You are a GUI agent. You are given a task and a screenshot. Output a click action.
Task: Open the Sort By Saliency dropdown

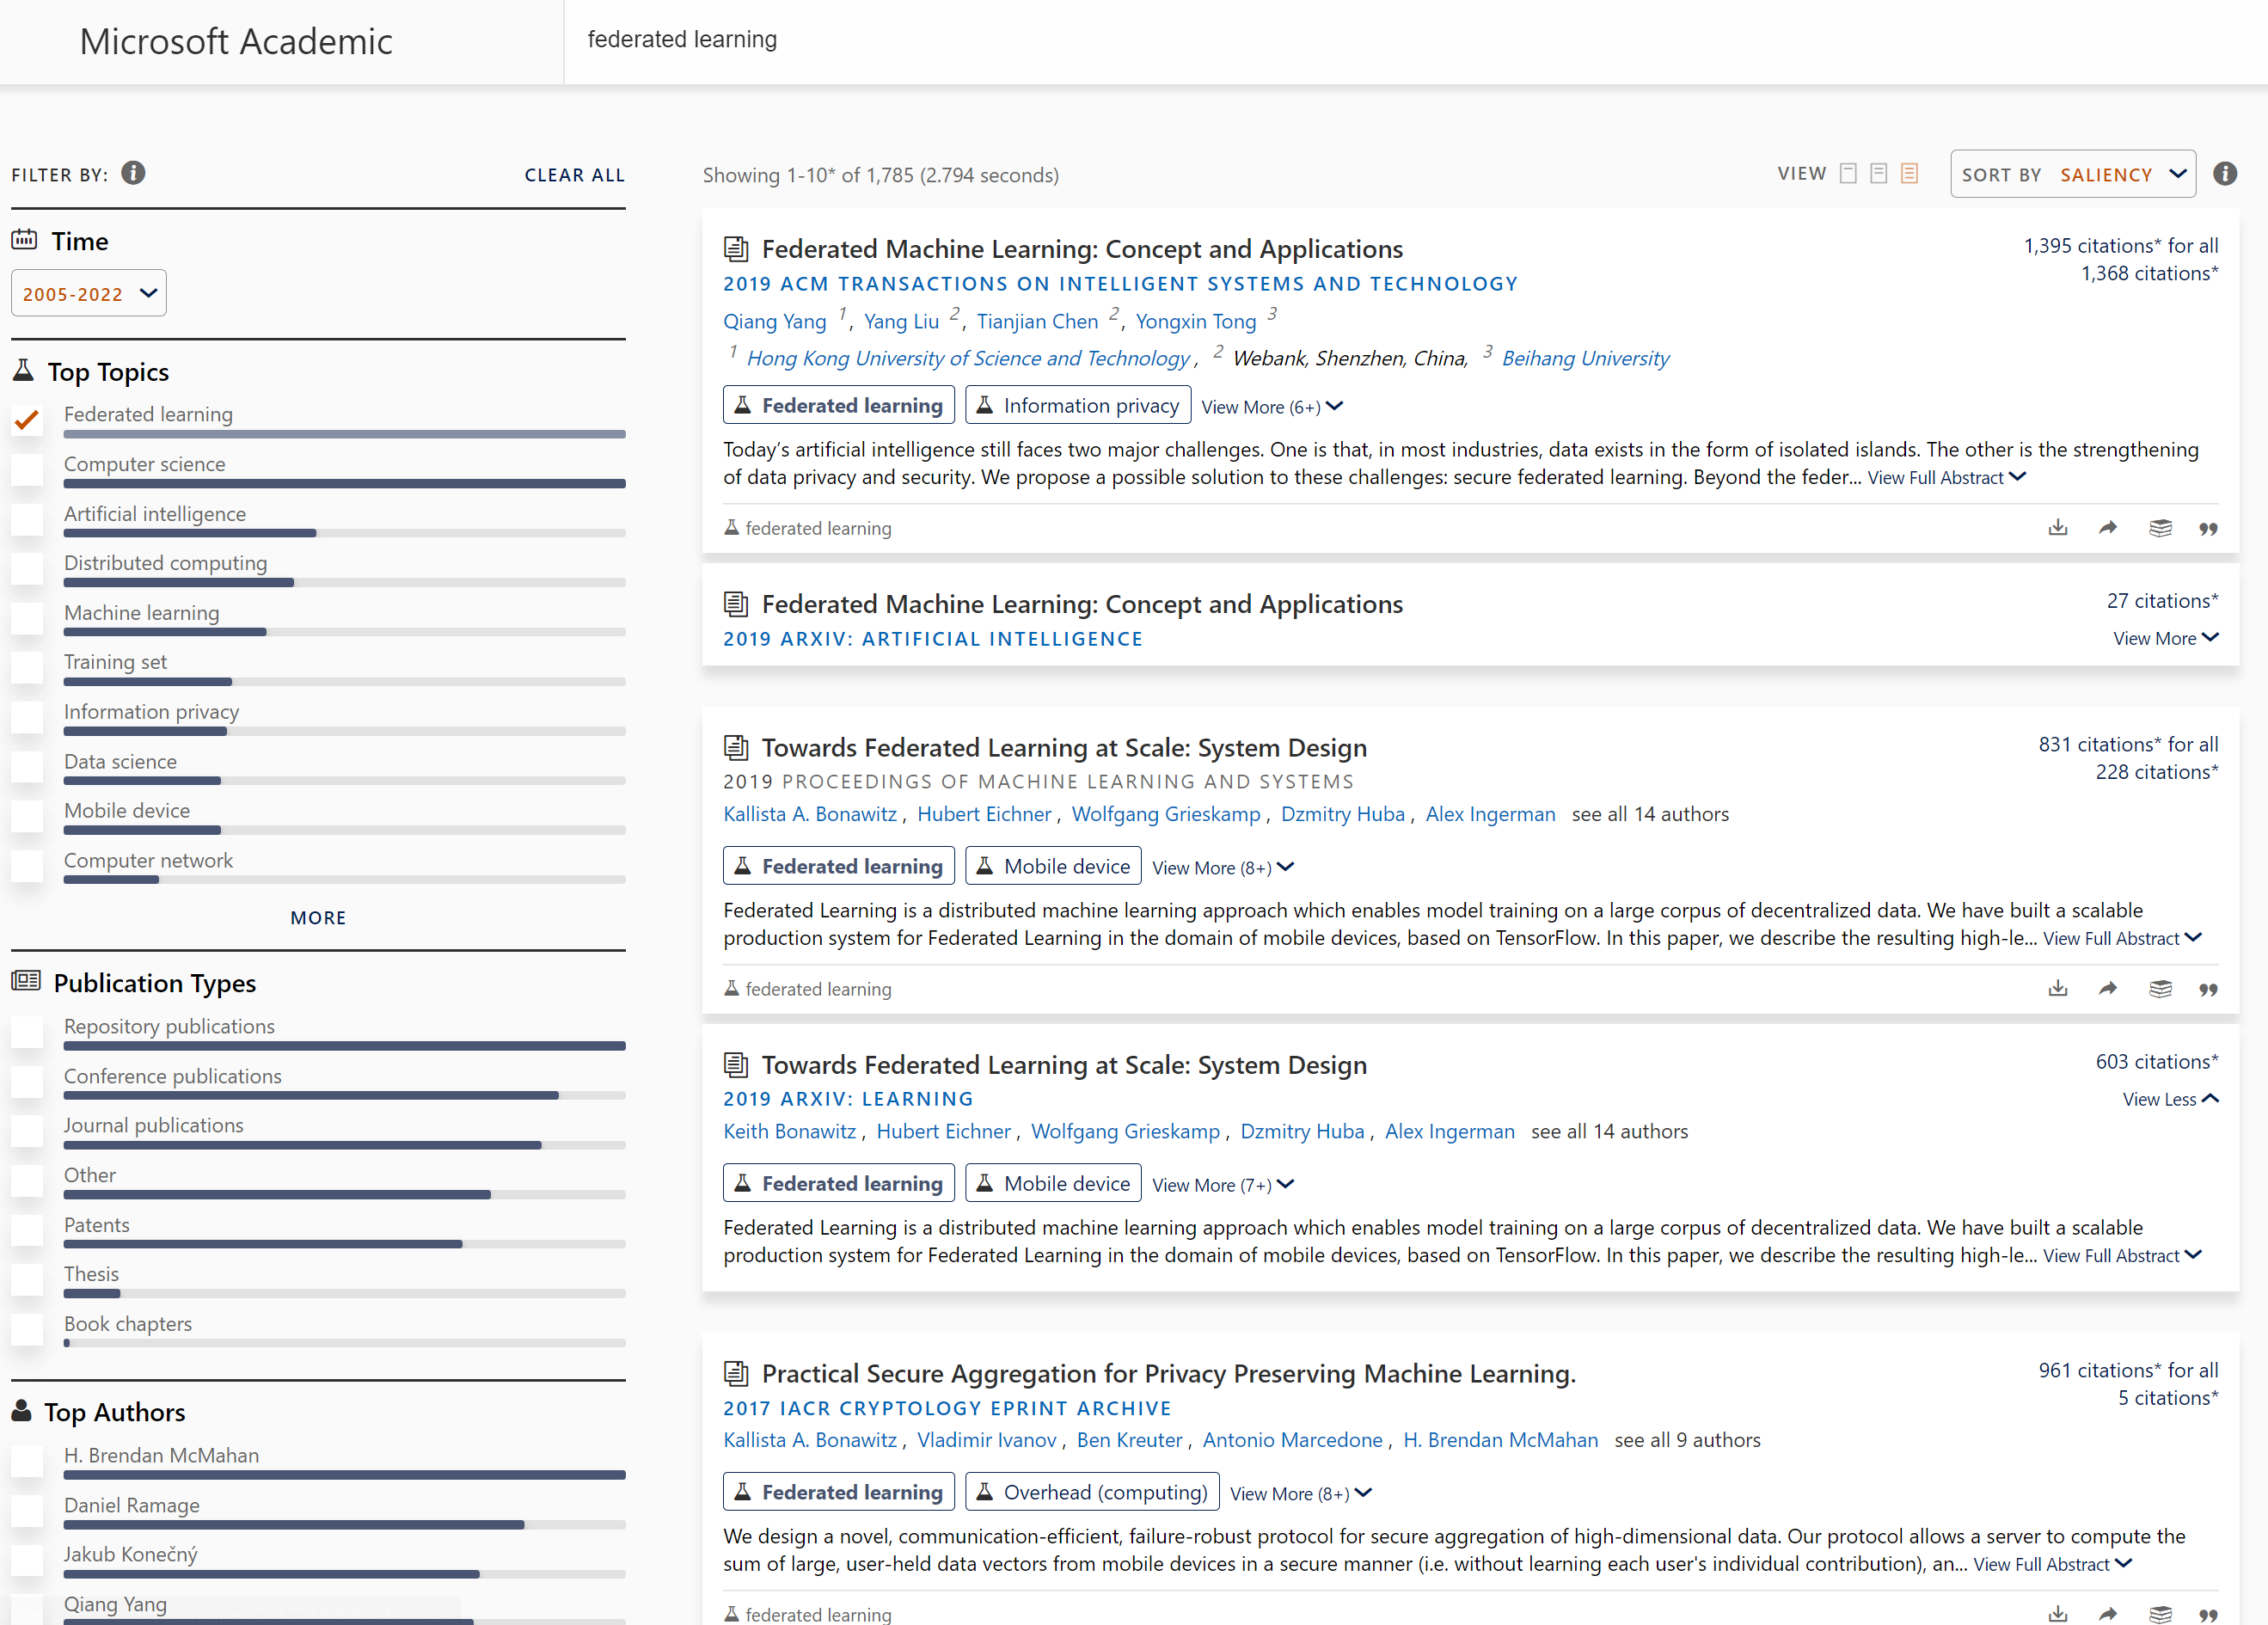2073,174
